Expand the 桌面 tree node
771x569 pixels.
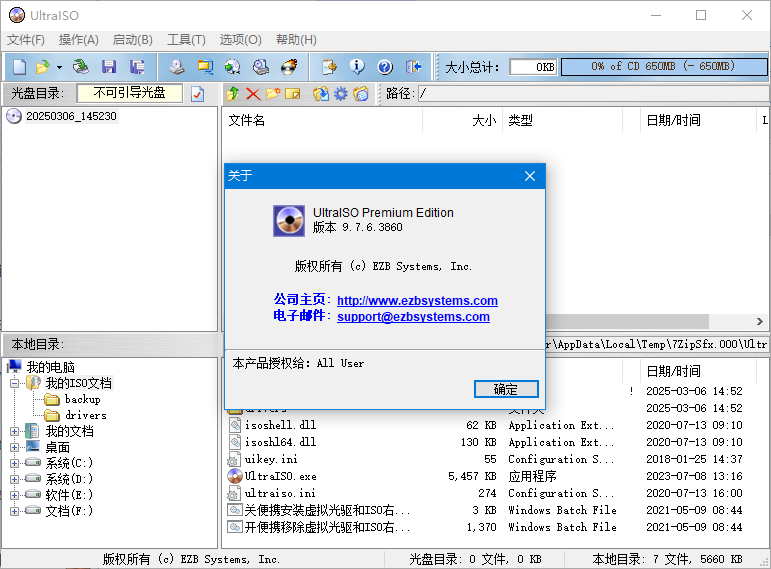coord(15,448)
